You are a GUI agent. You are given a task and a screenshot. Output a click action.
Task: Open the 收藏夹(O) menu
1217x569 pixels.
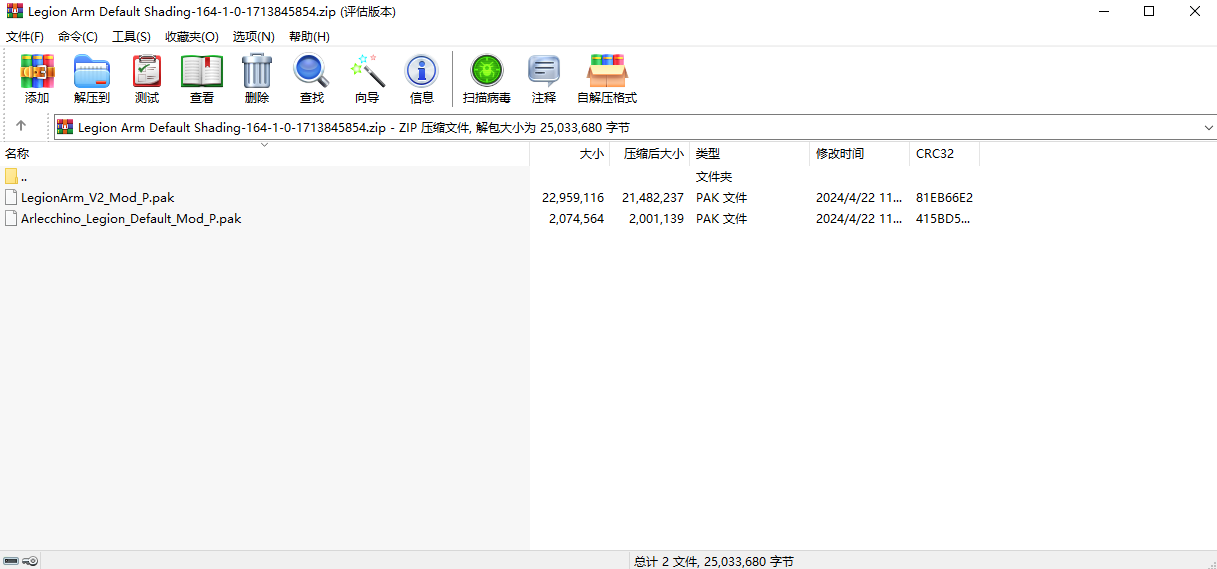click(x=192, y=36)
